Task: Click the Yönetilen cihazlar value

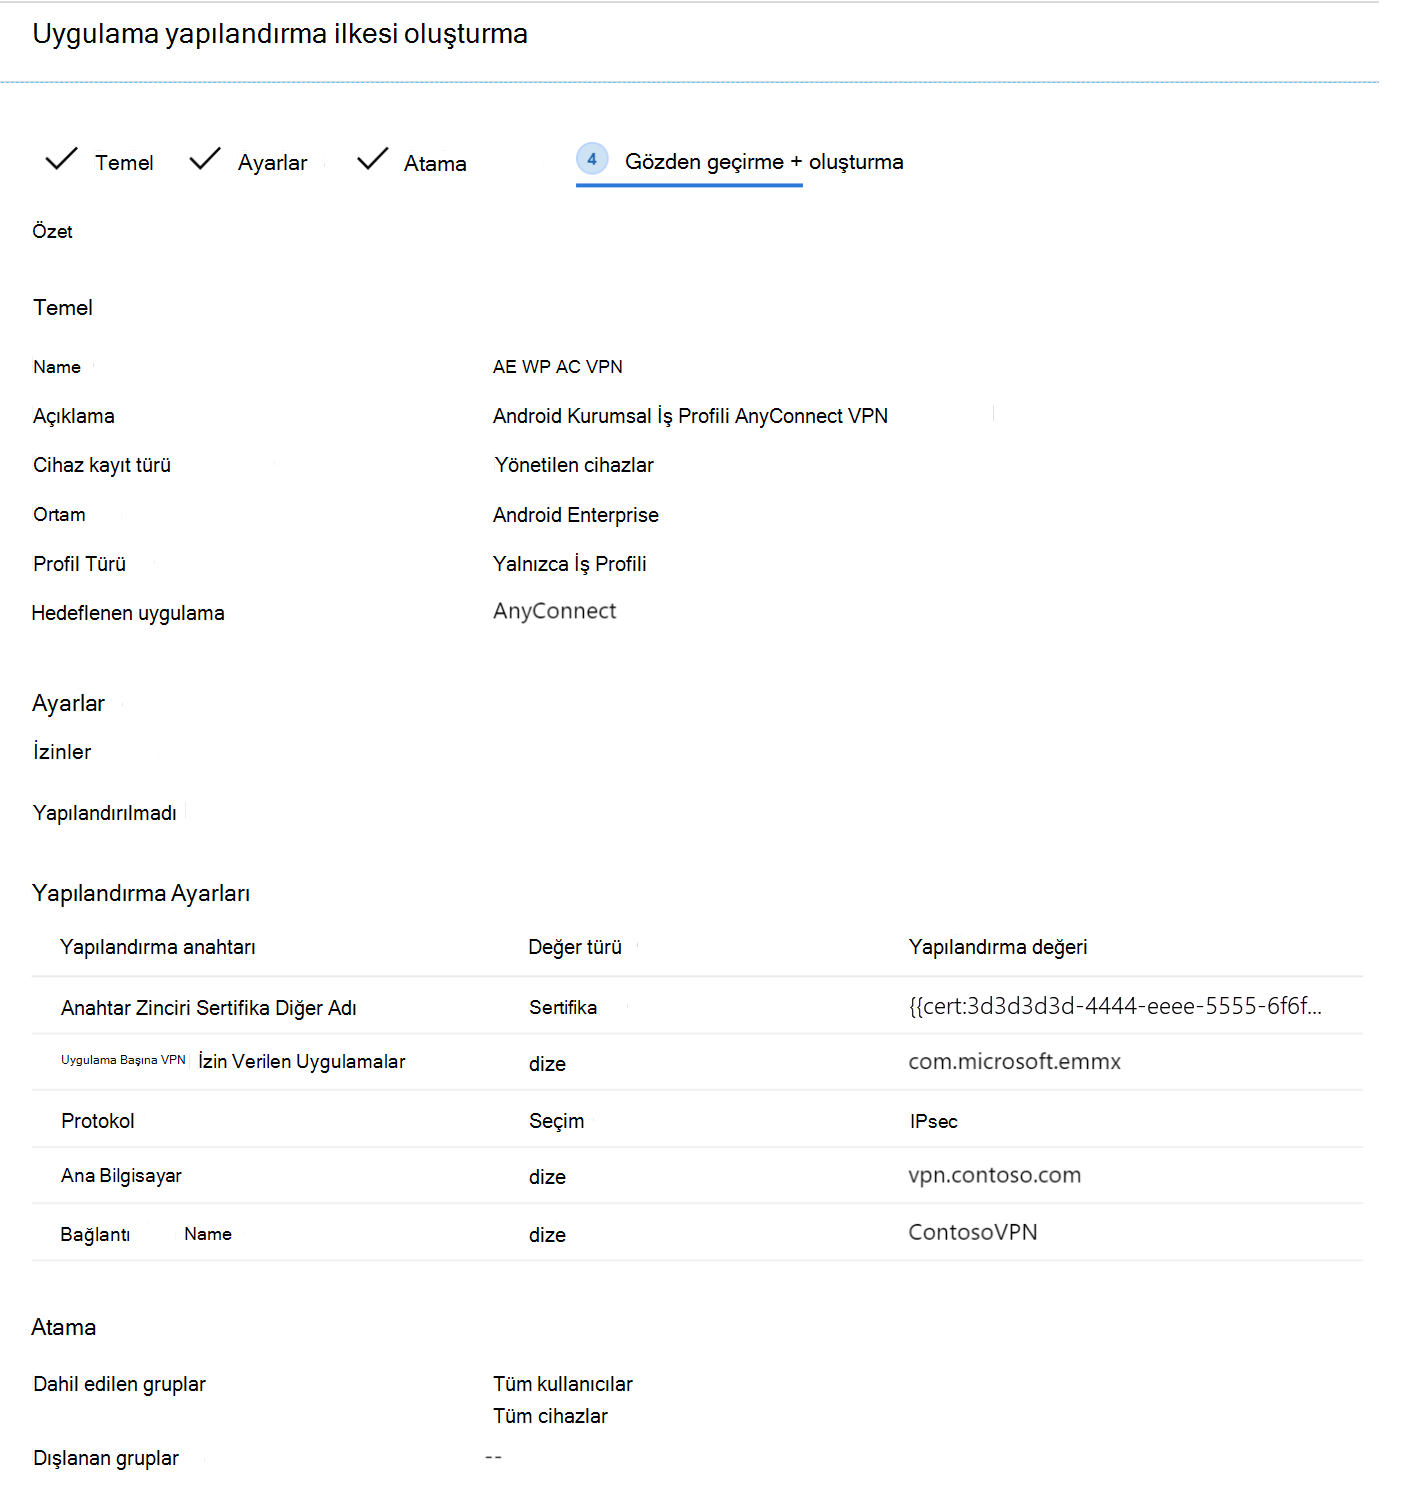Action: (574, 465)
